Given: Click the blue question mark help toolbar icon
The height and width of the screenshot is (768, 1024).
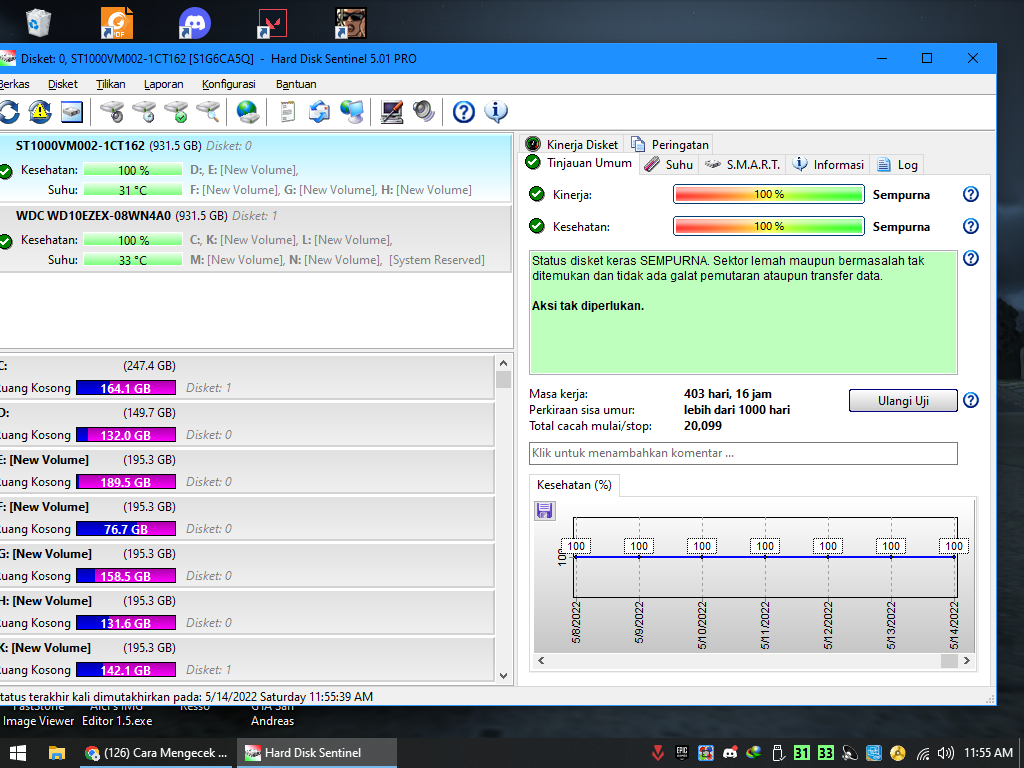Looking at the screenshot, I should pyautogui.click(x=464, y=112).
